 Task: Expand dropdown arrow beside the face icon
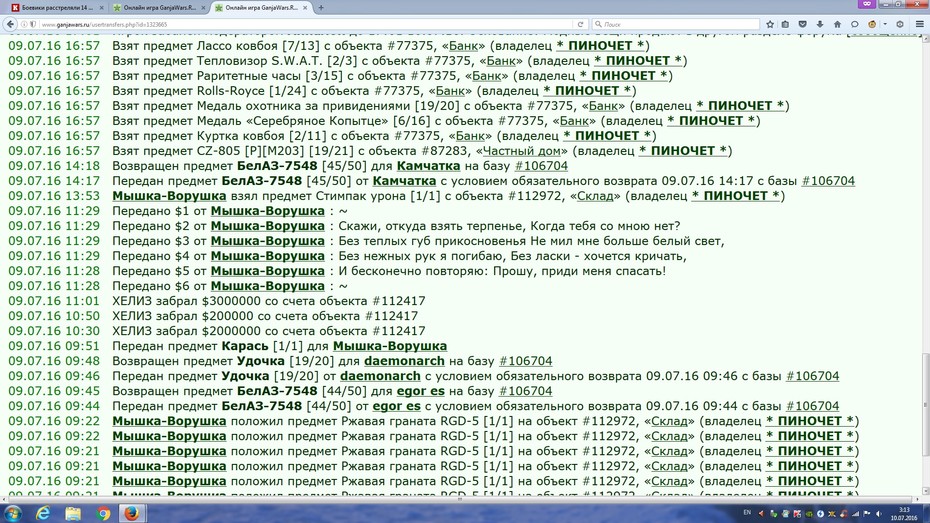pyautogui.click(x=885, y=24)
